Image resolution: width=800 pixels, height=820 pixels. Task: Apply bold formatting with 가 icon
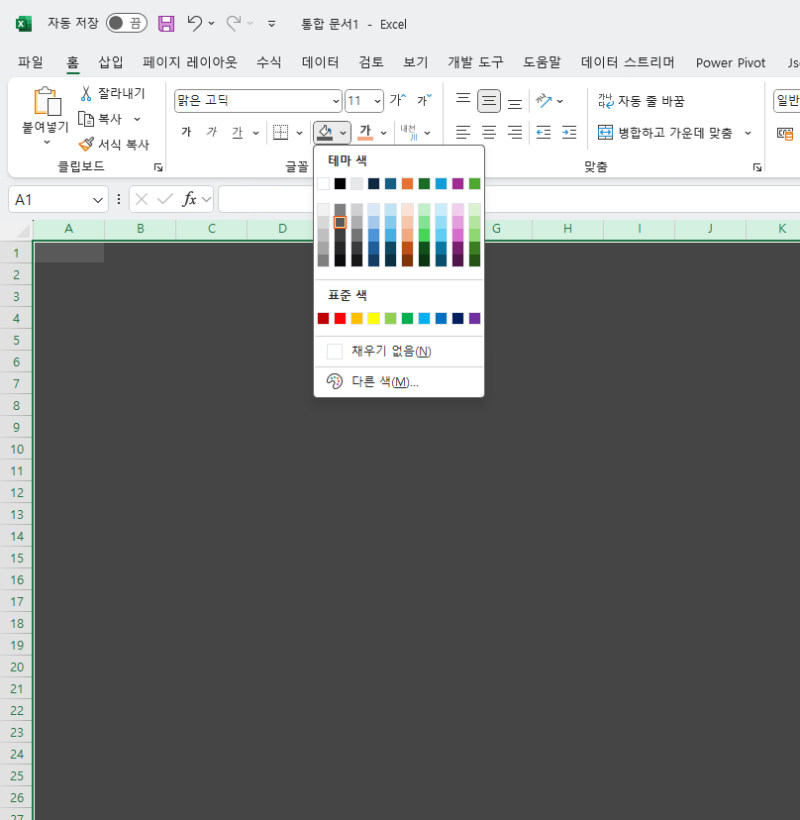click(x=186, y=132)
